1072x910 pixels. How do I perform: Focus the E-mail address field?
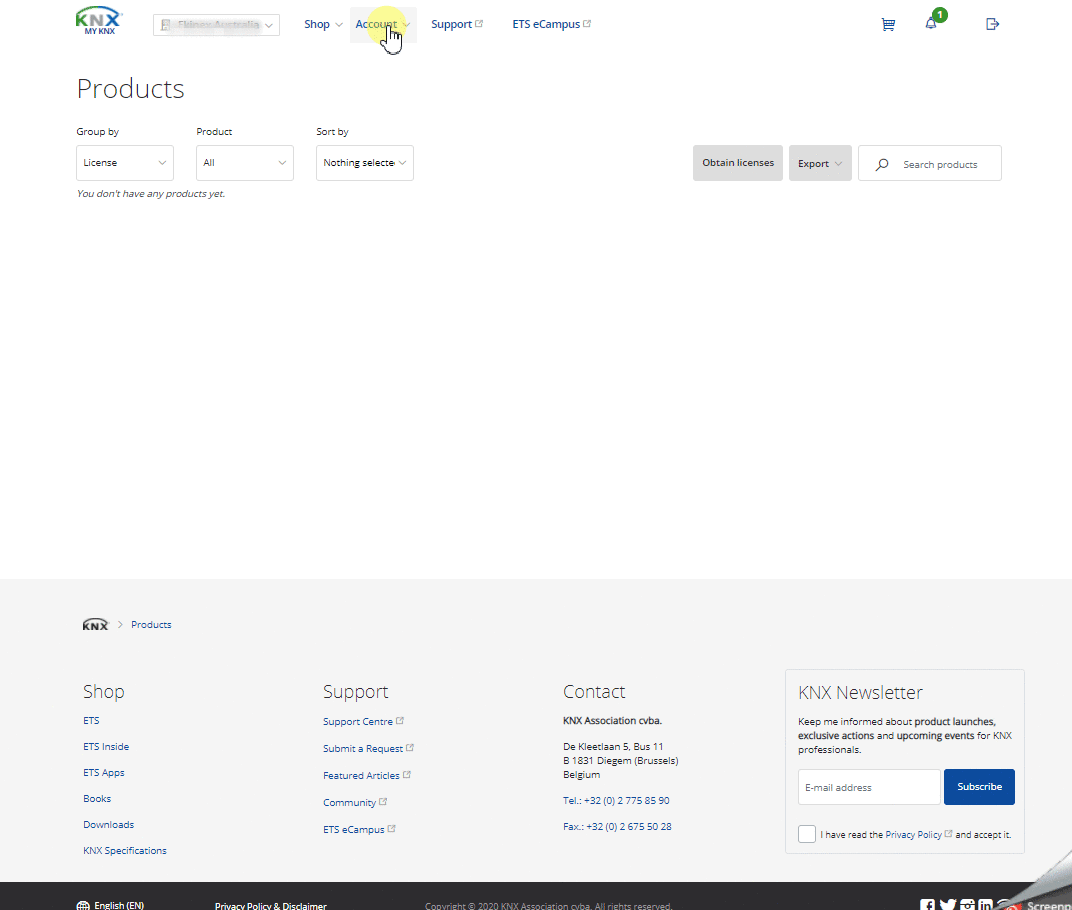pos(869,787)
